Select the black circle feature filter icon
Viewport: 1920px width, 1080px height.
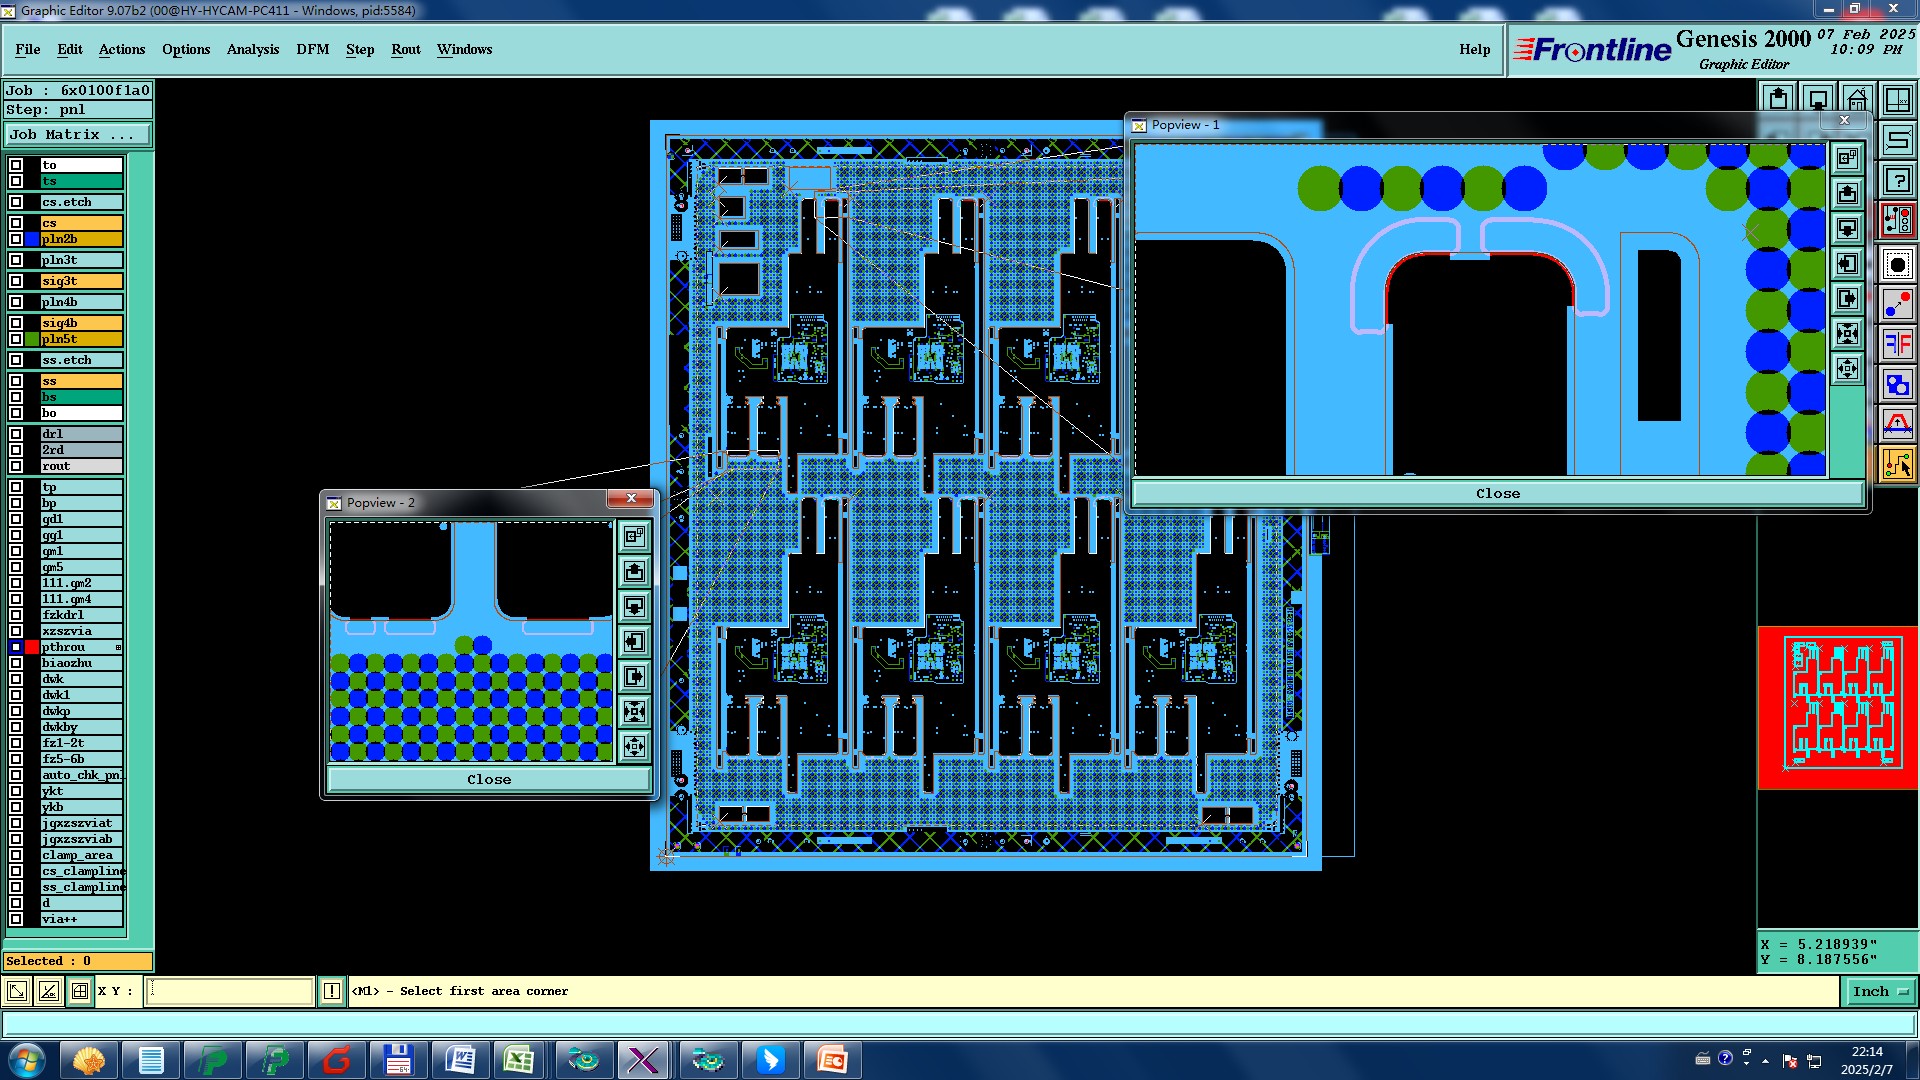click(x=1897, y=264)
